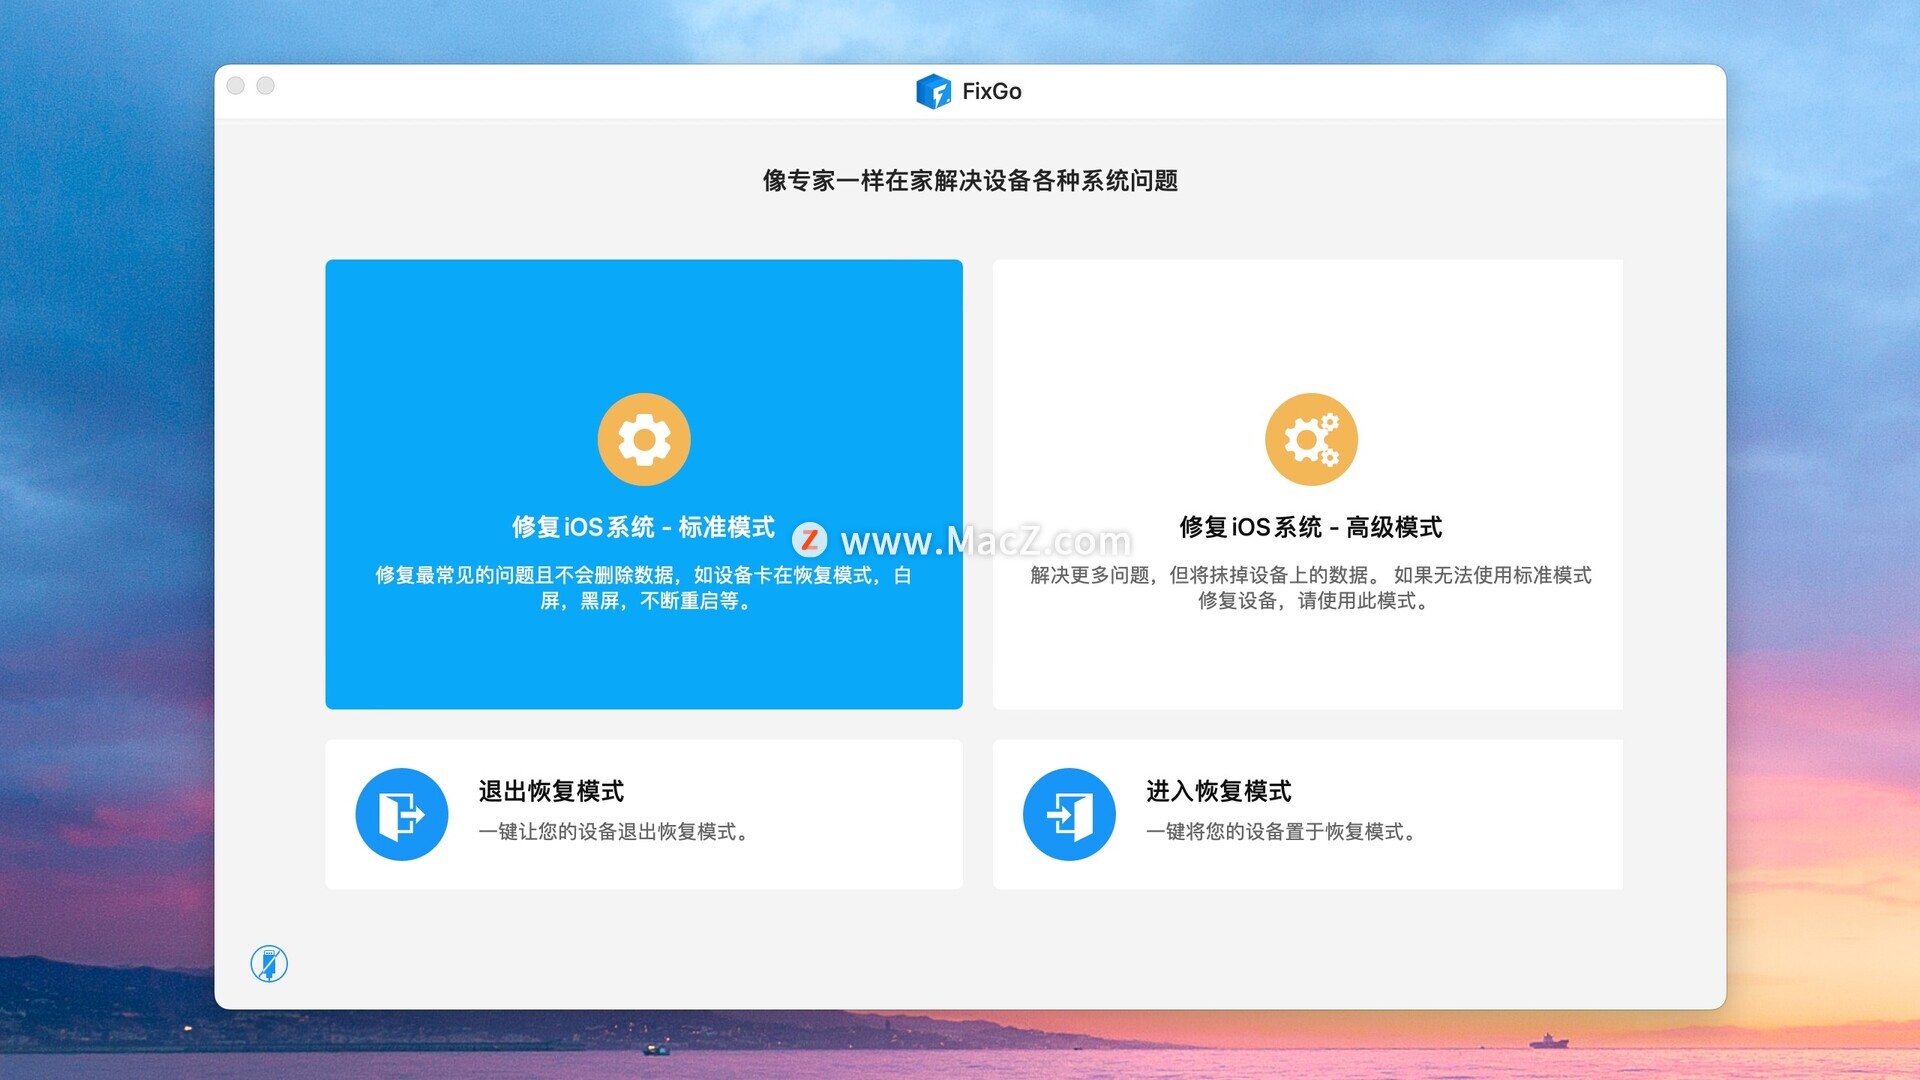Click the www.MacZ.com watermark link
The width and height of the screenshot is (1920, 1080).
tap(985, 541)
